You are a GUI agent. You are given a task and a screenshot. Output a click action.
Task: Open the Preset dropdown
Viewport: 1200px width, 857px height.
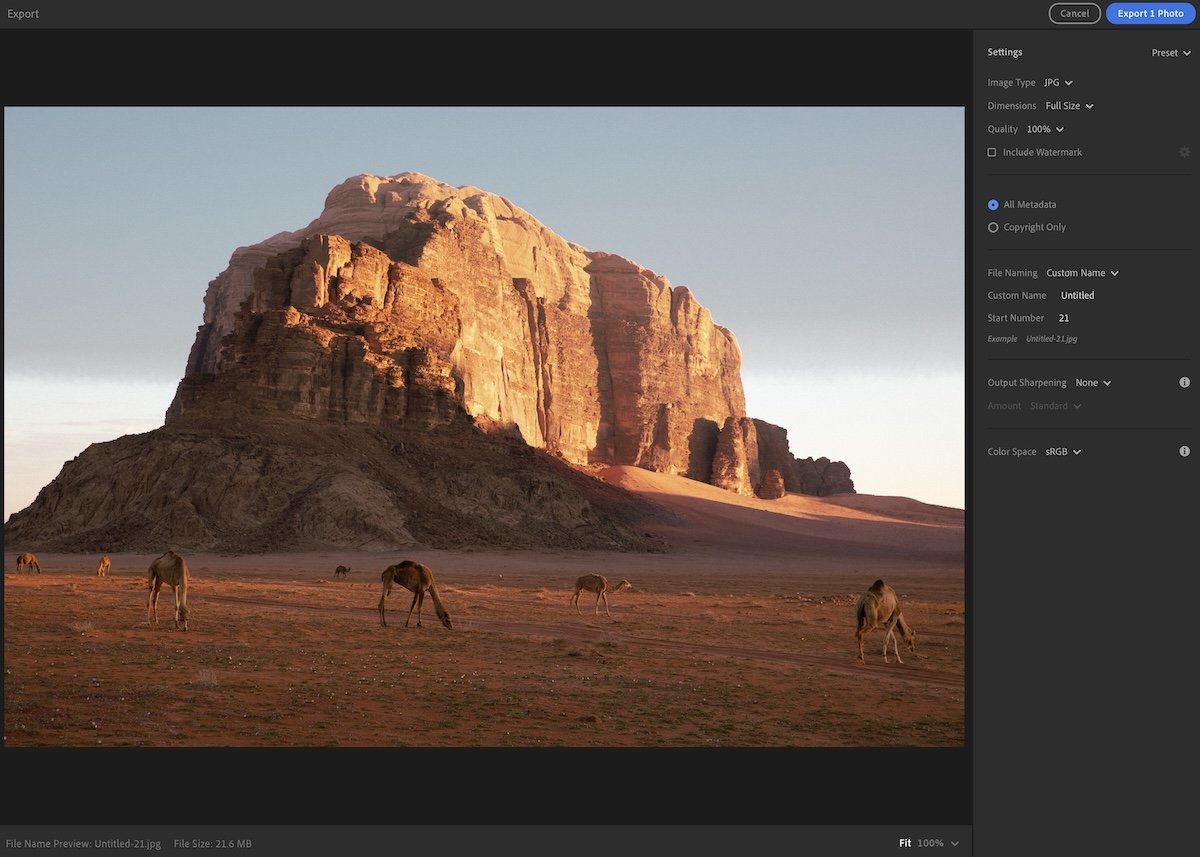[1170, 52]
